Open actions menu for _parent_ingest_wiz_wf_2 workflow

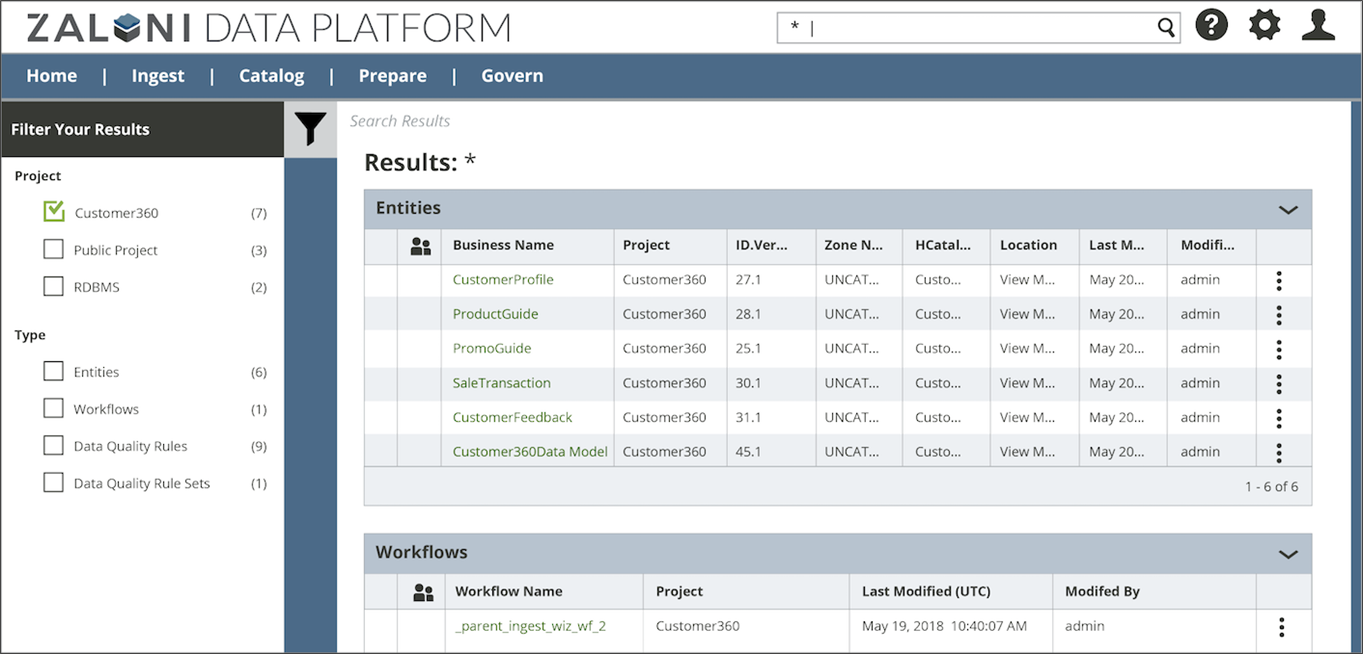coord(1281,627)
